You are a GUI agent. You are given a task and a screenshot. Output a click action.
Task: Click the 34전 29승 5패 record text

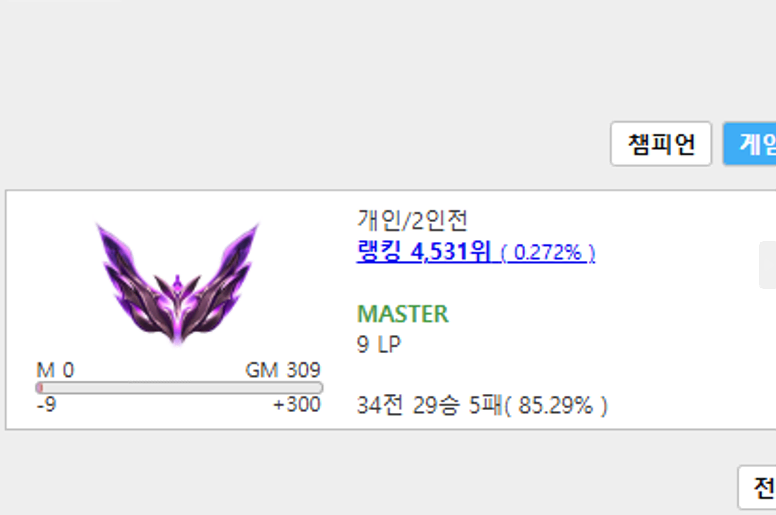click(x=430, y=406)
